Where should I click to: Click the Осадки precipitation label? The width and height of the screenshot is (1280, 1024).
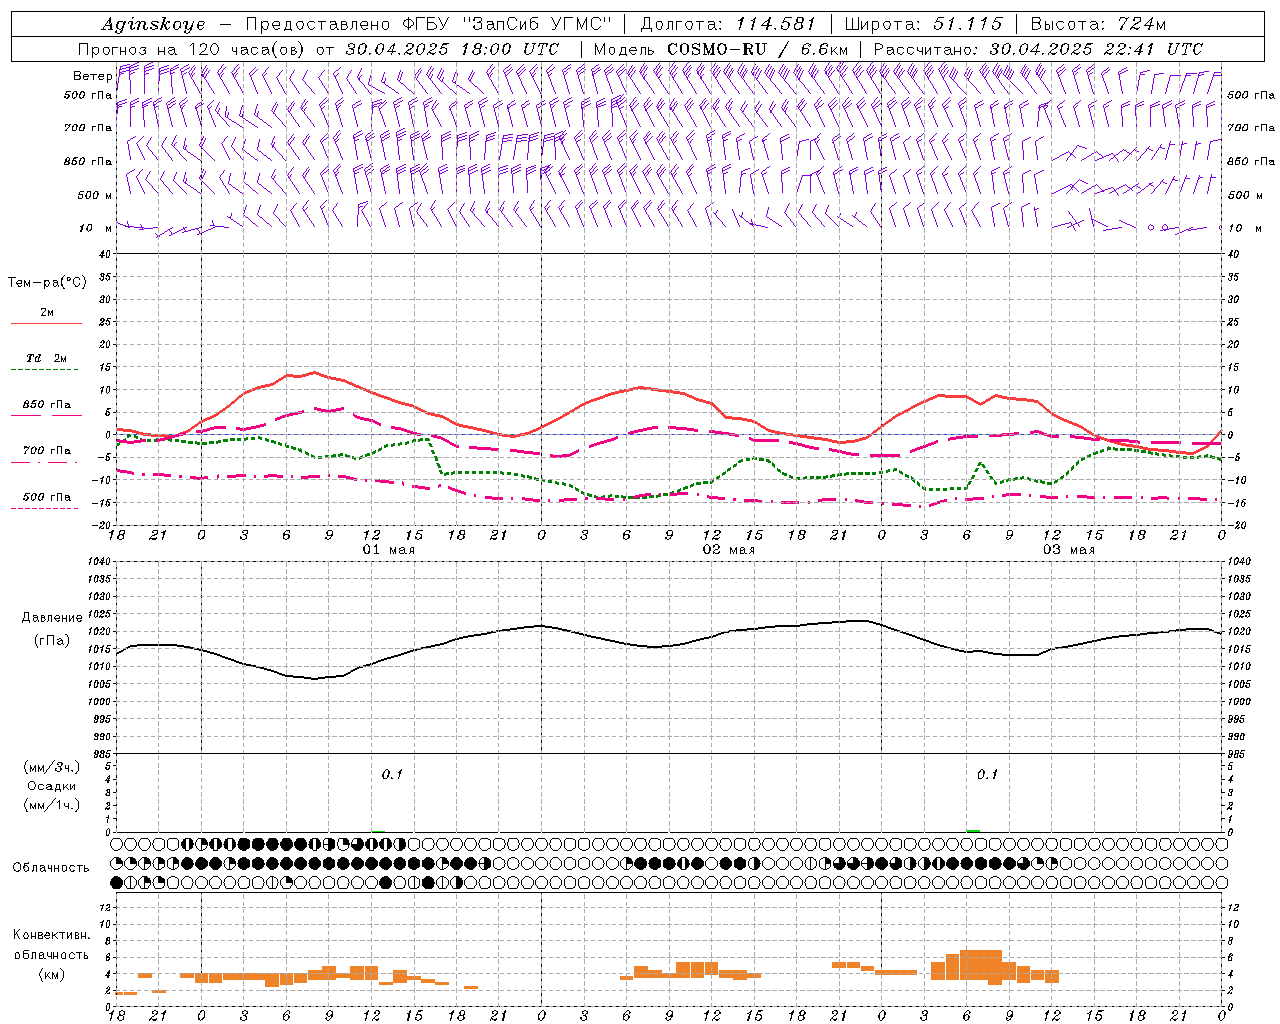(52, 786)
